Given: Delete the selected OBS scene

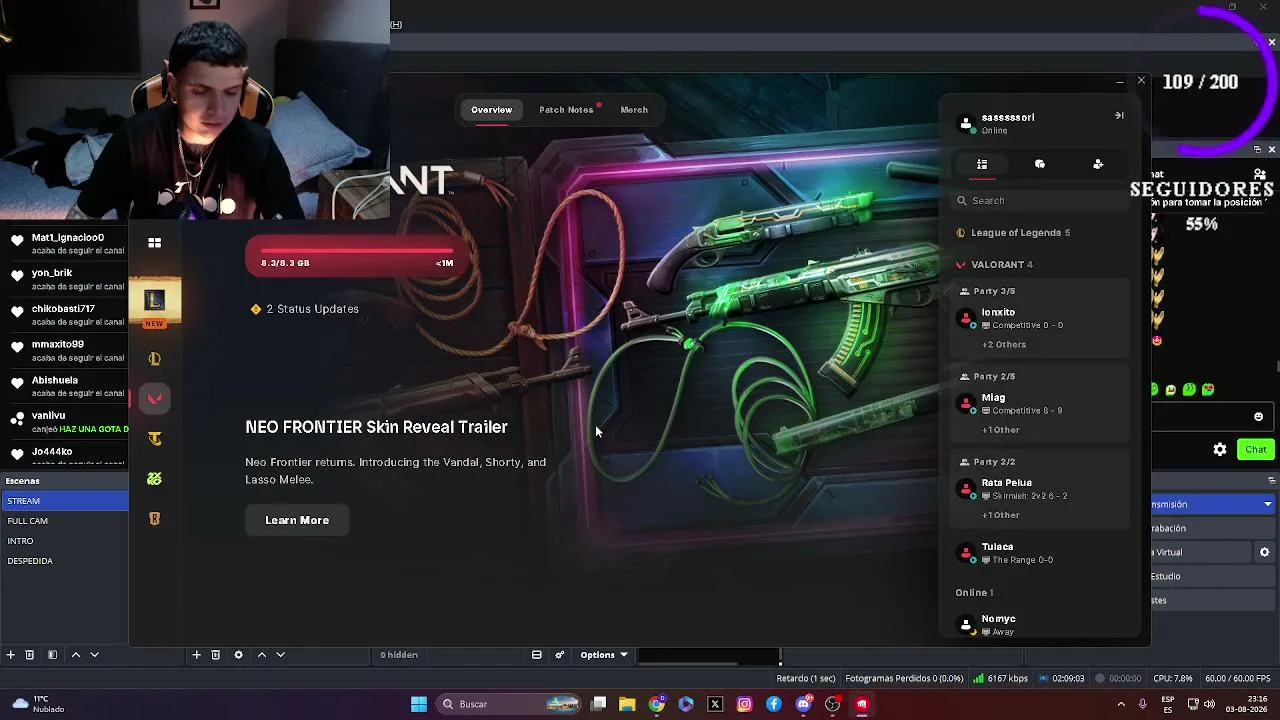Looking at the screenshot, I should [30, 655].
